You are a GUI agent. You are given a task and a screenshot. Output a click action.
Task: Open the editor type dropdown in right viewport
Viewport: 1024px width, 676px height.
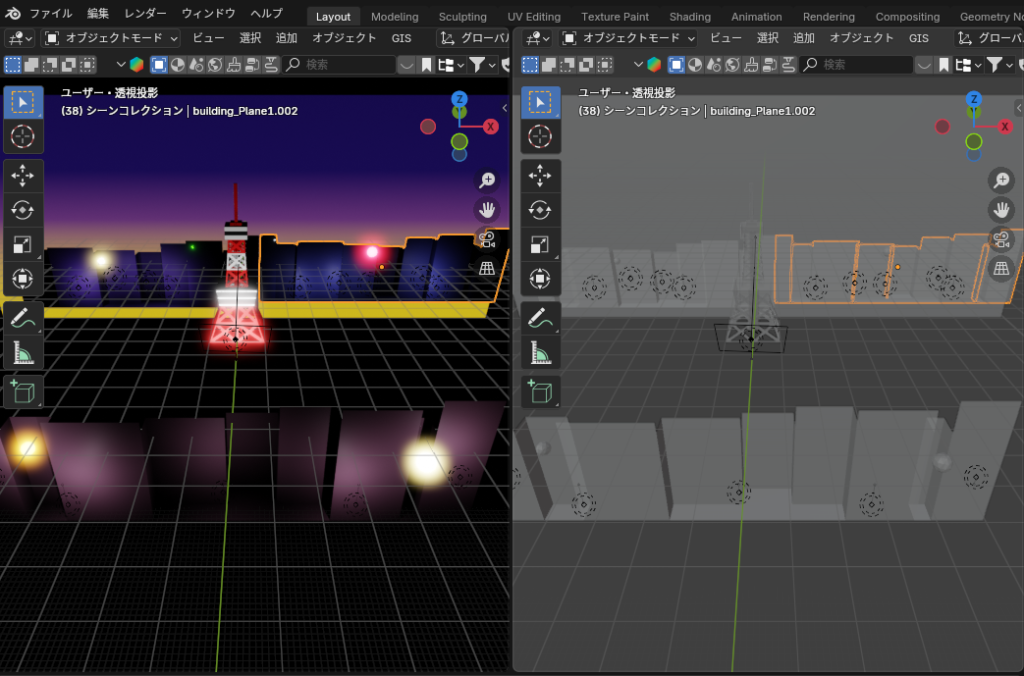536,38
